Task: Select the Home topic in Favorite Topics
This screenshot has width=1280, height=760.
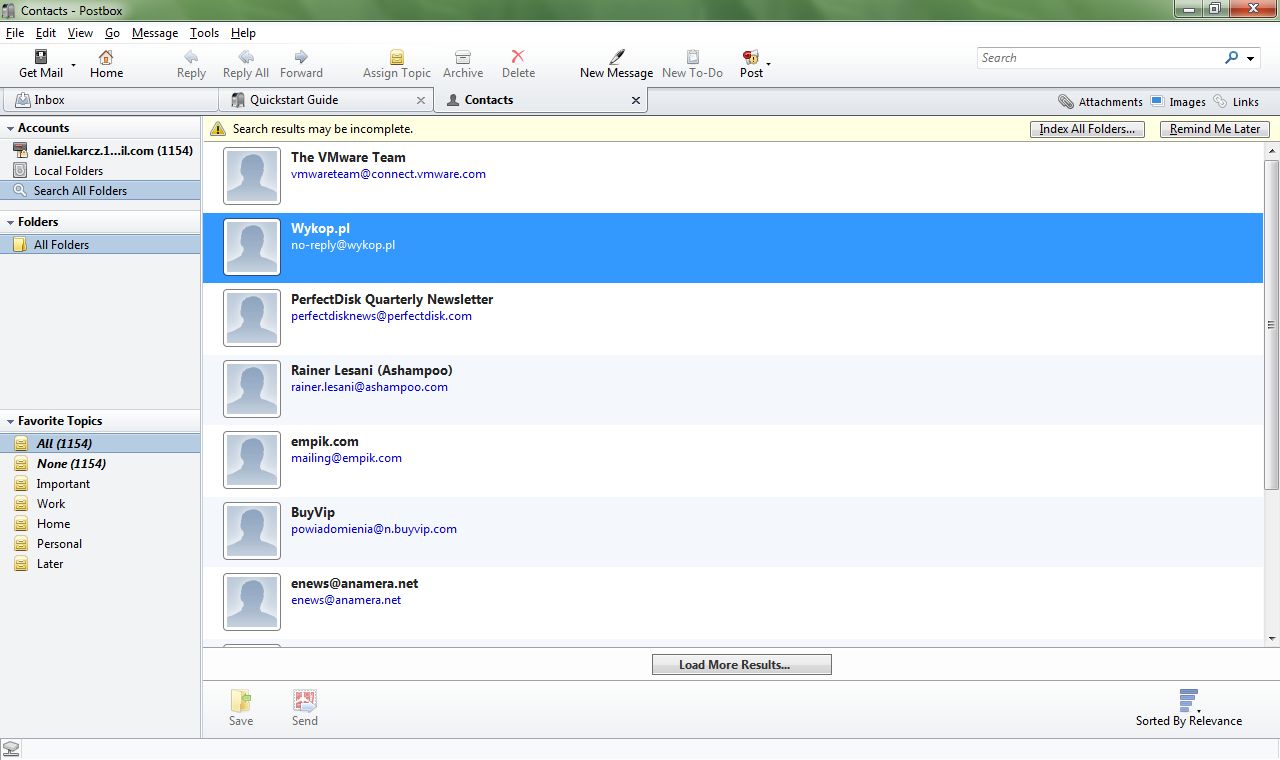Action: [100, 524]
